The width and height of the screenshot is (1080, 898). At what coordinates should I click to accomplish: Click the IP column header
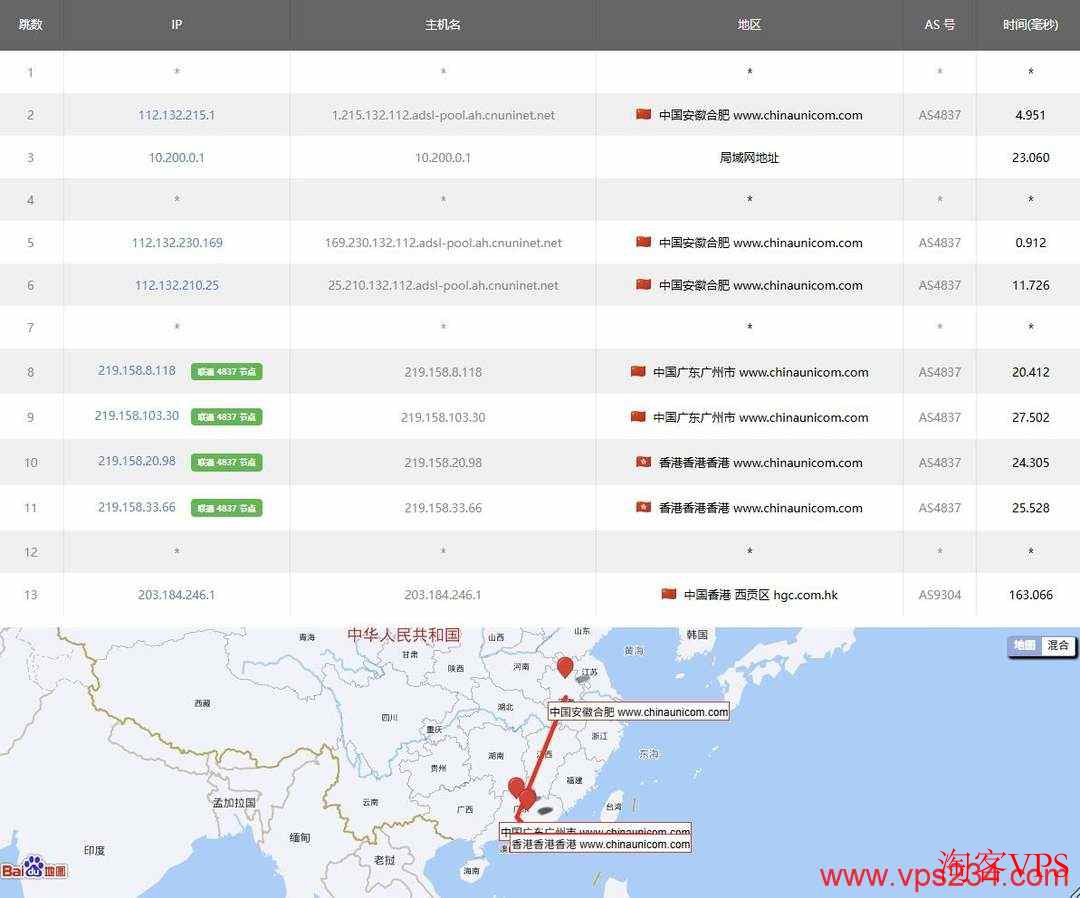coord(176,25)
